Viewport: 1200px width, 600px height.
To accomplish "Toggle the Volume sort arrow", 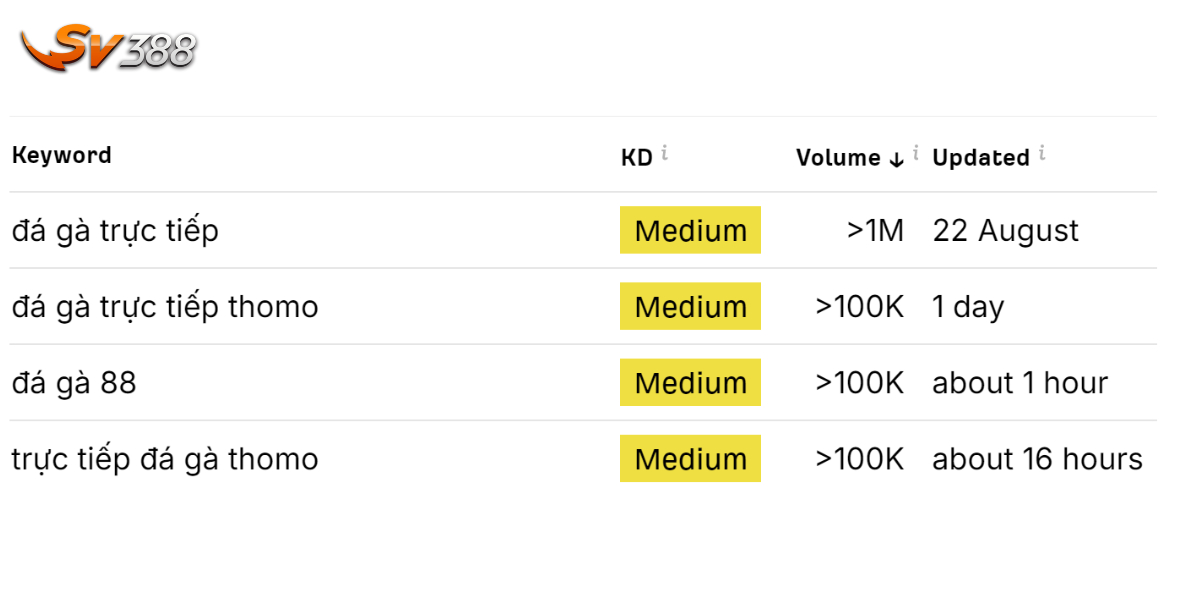I will click(x=896, y=158).
